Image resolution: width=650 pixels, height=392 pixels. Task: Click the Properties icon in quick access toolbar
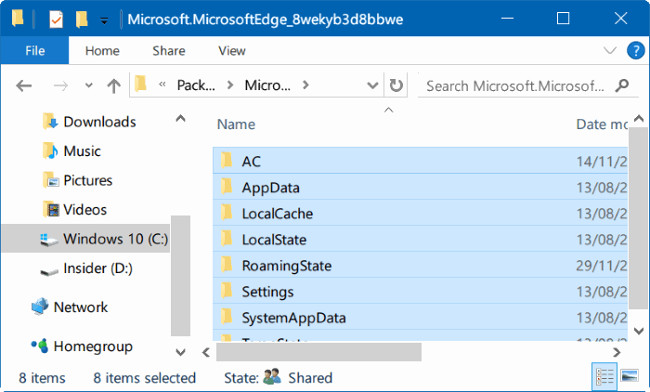coord(56,19)
